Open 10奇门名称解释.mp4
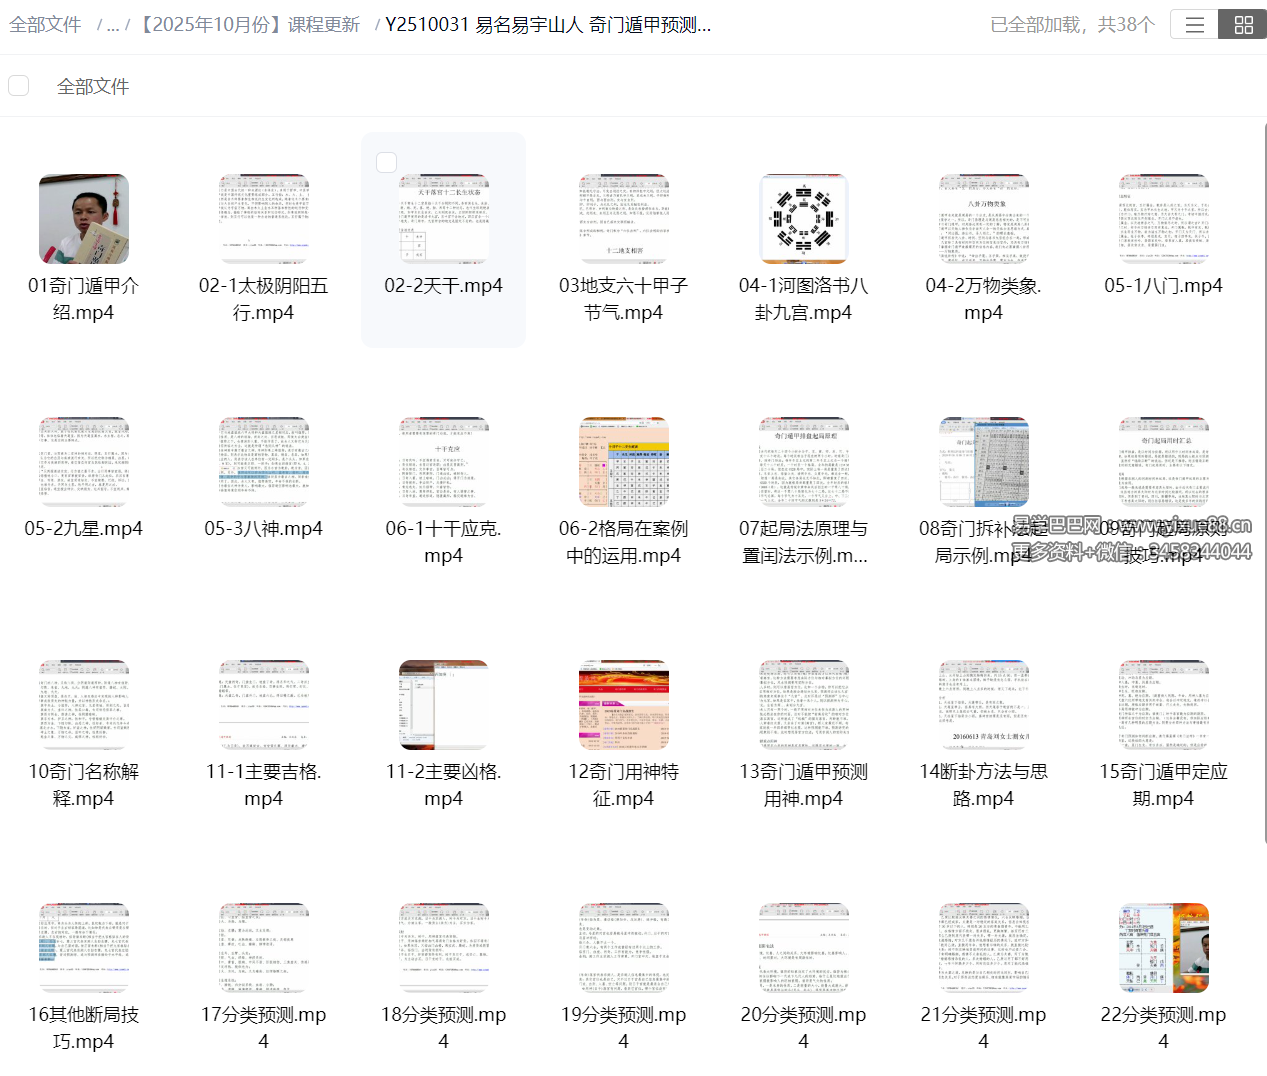 (x=83, y=705)
